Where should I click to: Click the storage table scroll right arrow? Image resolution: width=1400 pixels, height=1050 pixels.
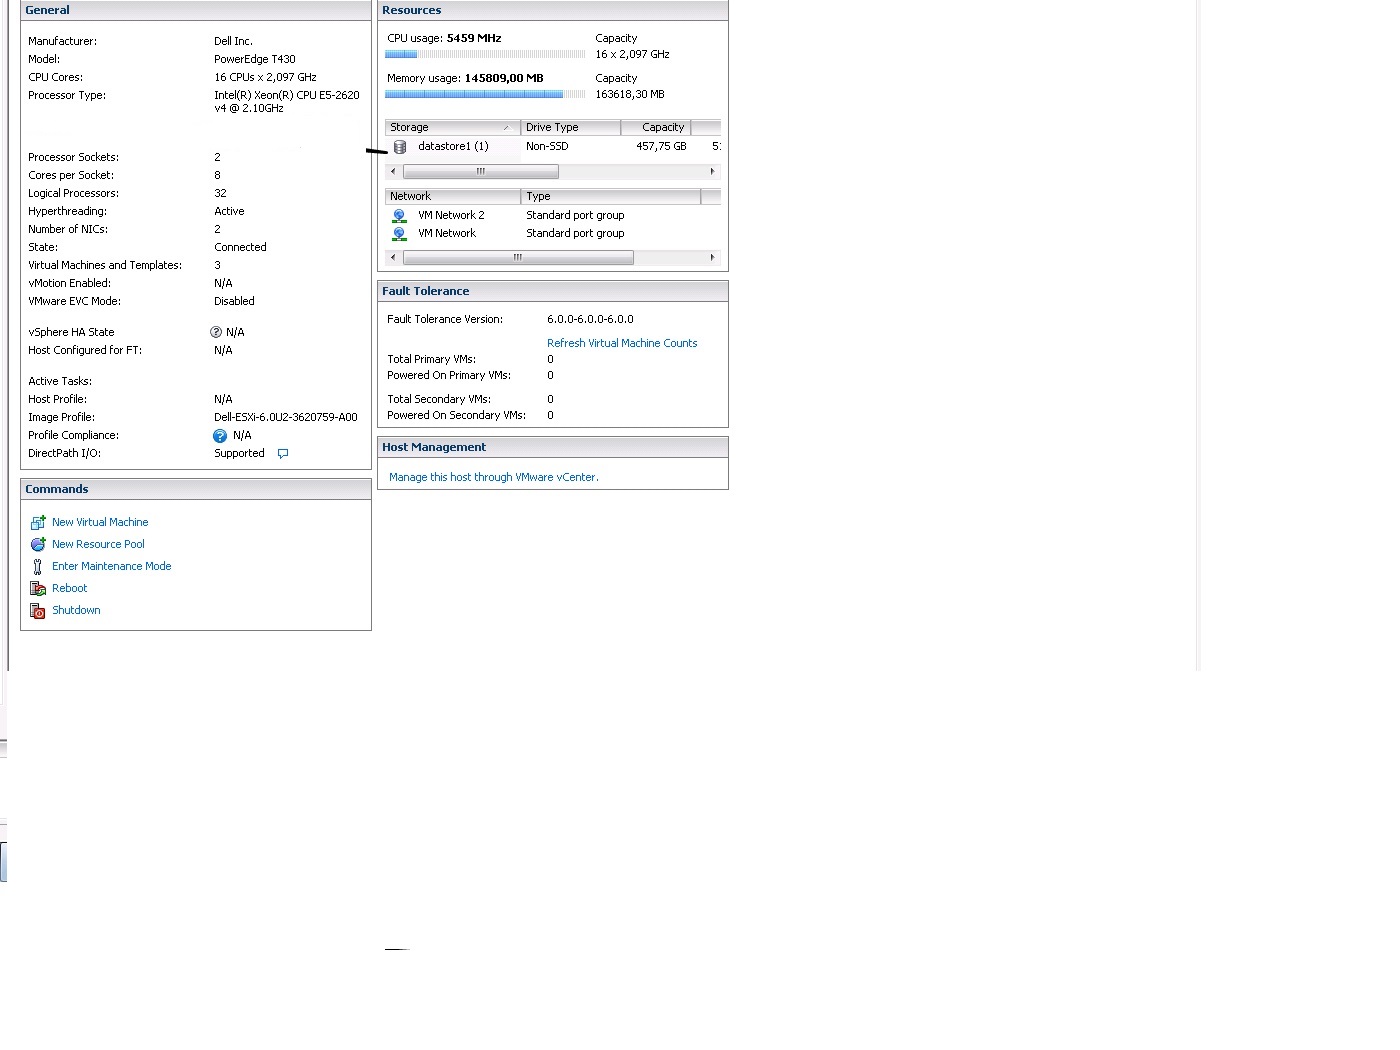(712, 172)
